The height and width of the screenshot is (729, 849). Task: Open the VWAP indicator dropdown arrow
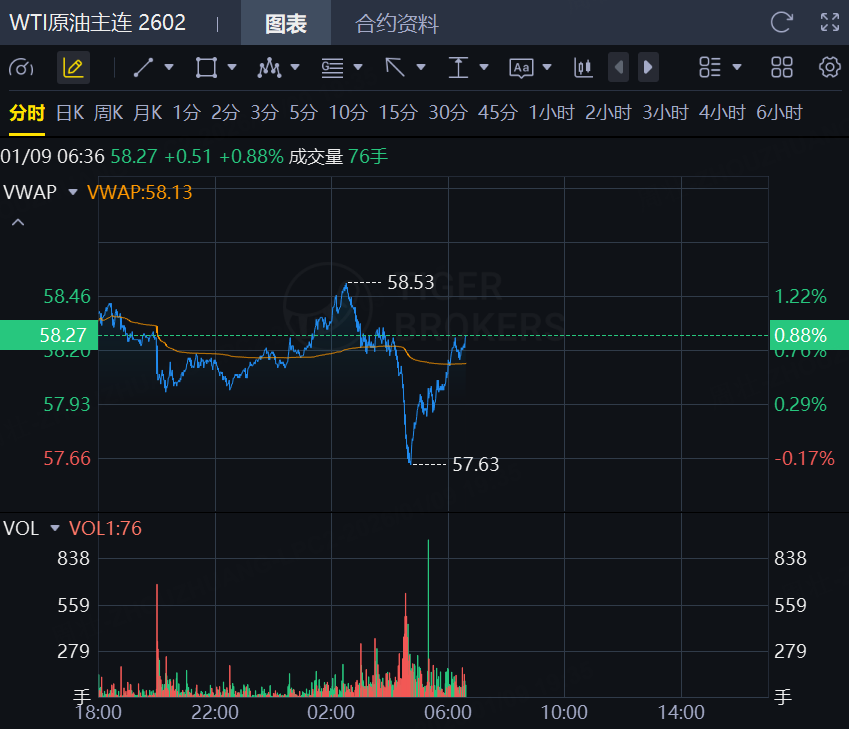72,192
